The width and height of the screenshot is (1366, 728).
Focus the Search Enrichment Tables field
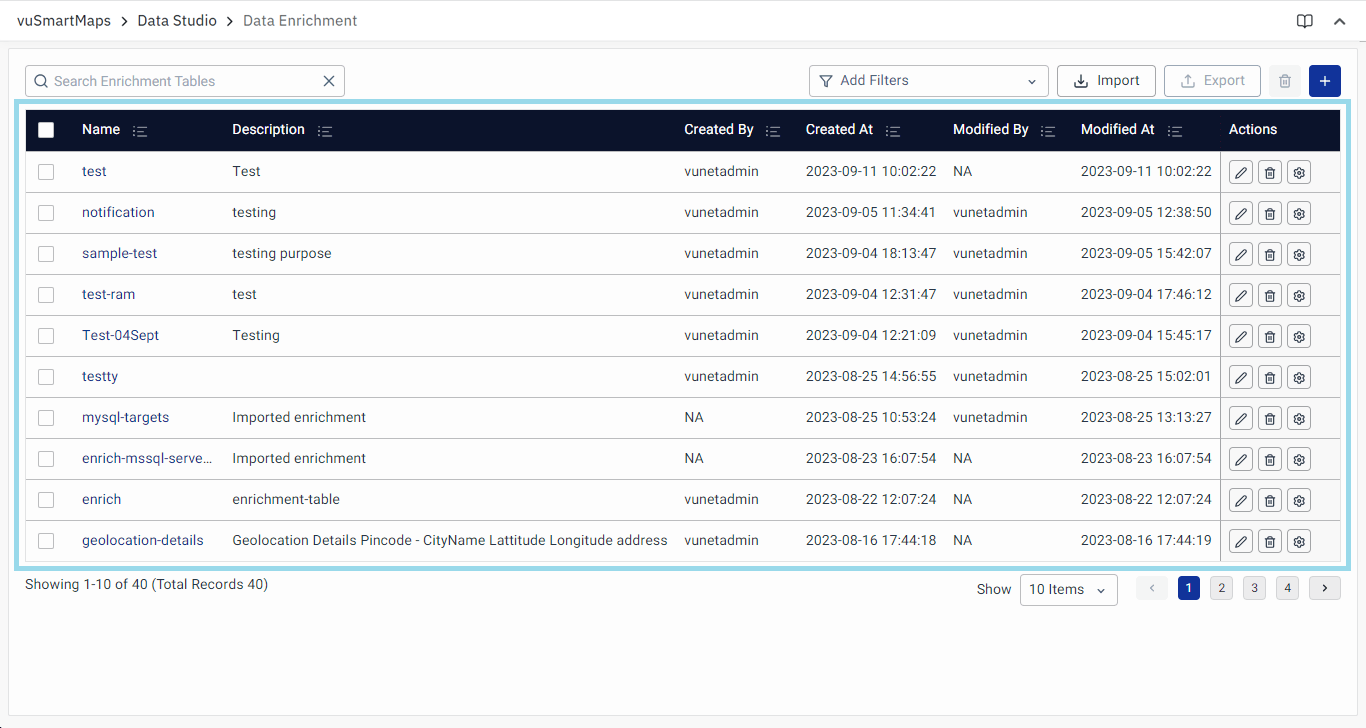pos(184,81)
